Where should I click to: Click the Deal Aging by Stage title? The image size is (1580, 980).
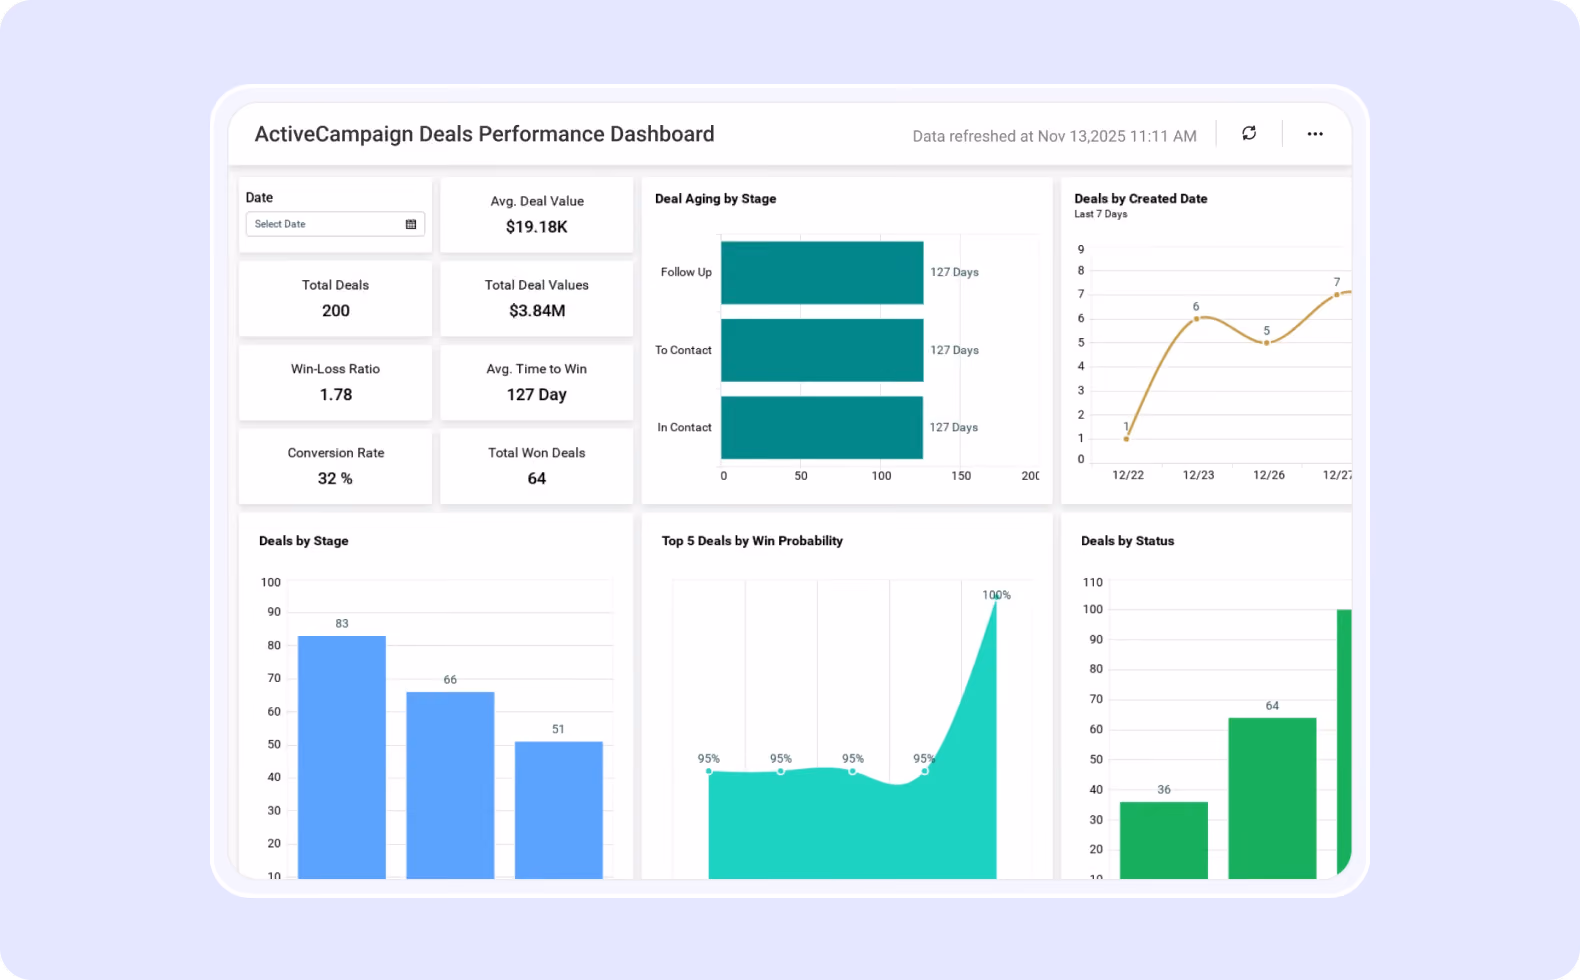716,199
